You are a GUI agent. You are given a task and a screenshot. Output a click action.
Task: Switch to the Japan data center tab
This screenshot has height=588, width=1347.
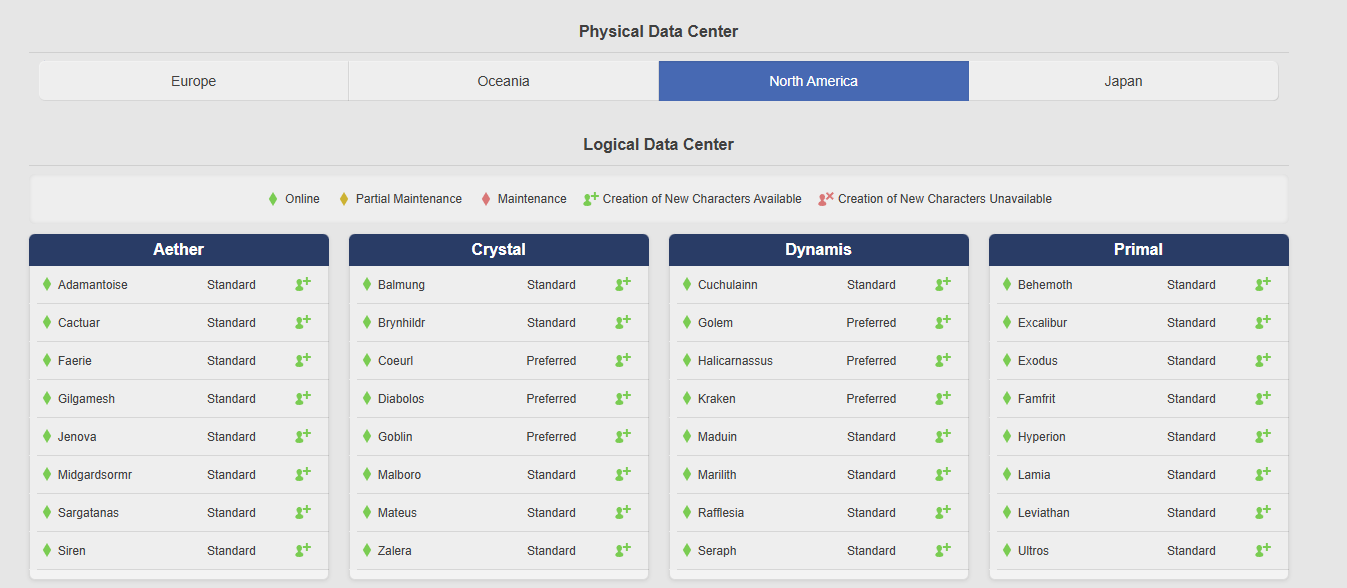1123,81
